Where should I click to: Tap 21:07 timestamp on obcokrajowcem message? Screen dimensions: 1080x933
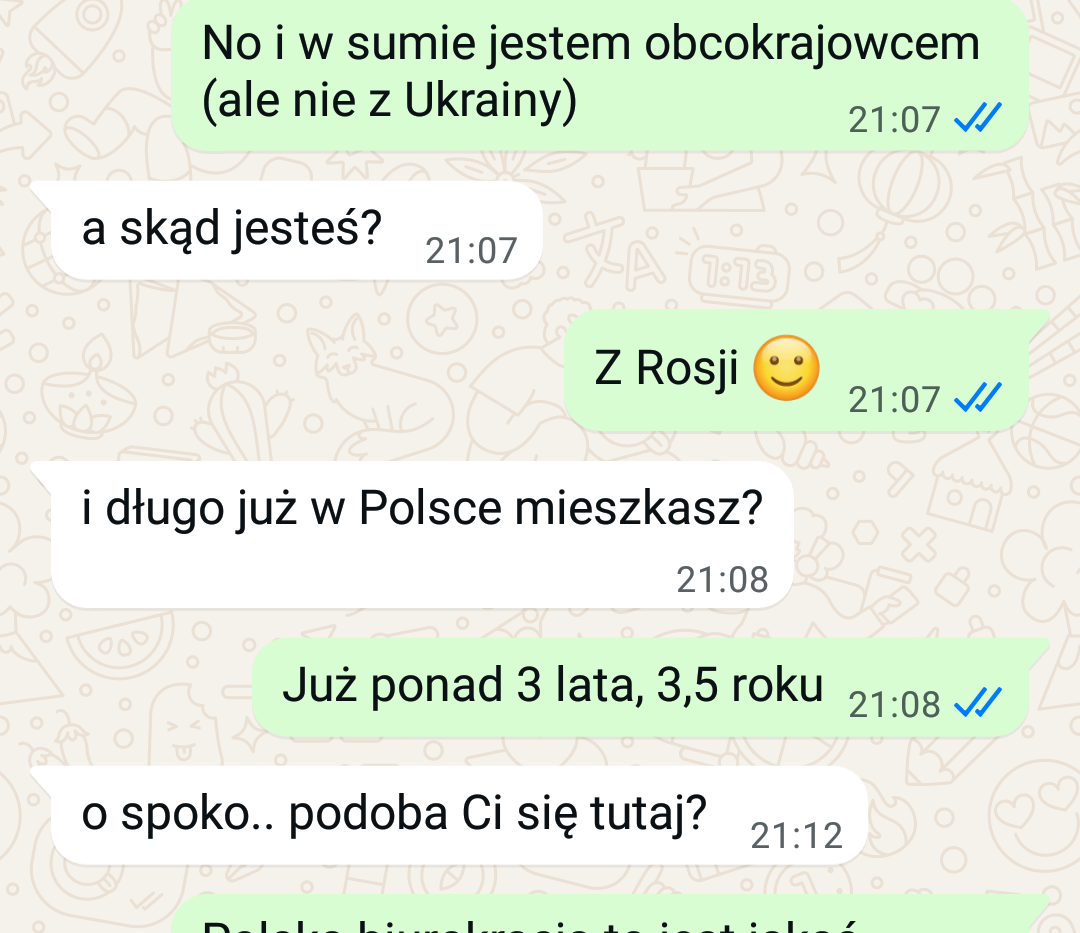(x=893, y=120)
